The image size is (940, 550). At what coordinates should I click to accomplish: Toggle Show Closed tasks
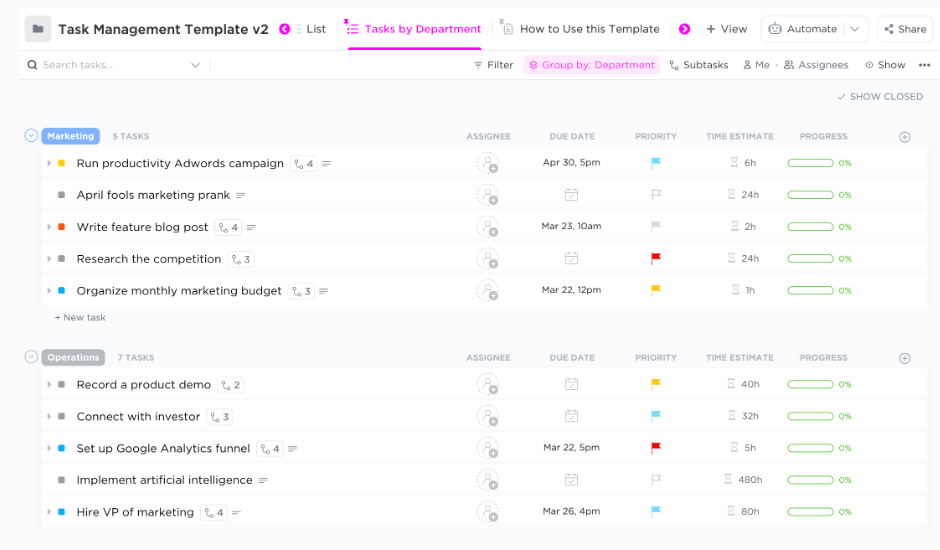(880, 97)
